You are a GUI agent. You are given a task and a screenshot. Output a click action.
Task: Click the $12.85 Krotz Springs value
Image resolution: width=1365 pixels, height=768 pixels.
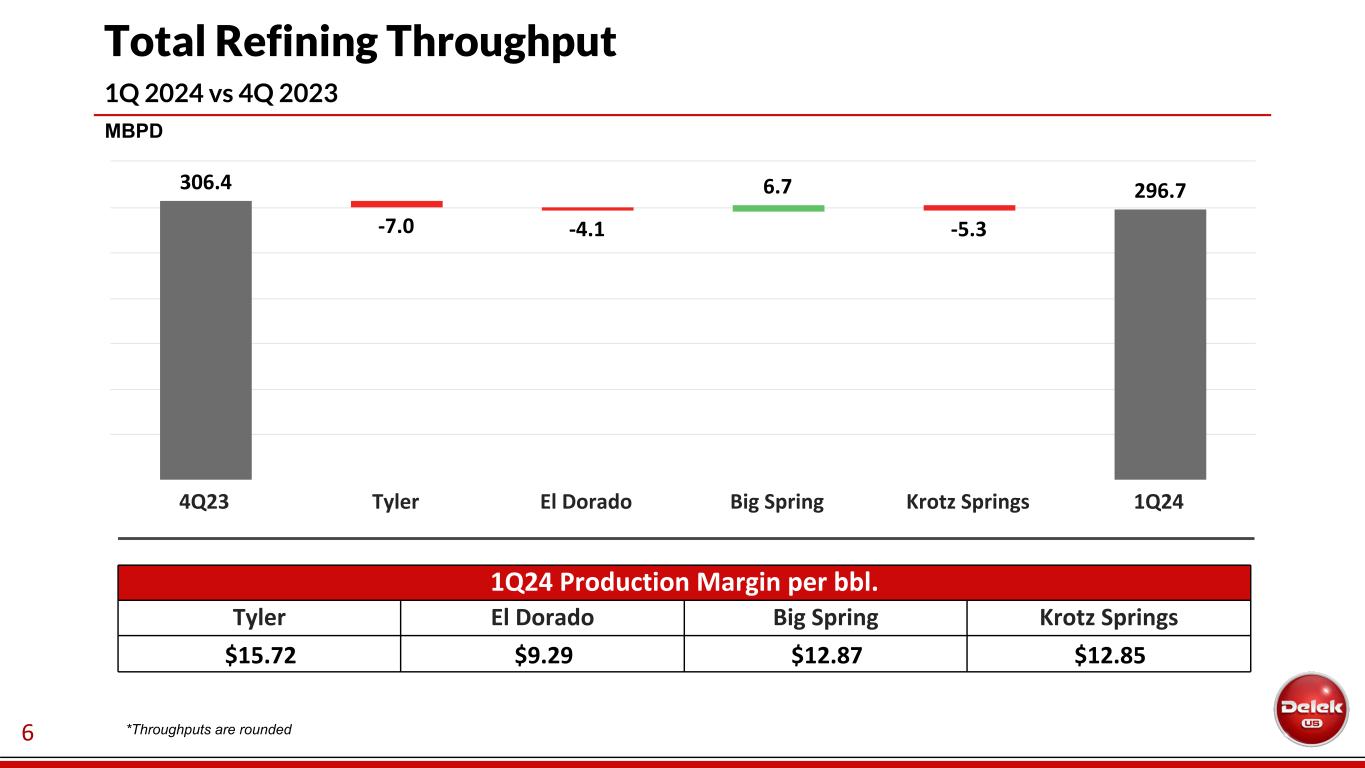tap(1109, 653)
